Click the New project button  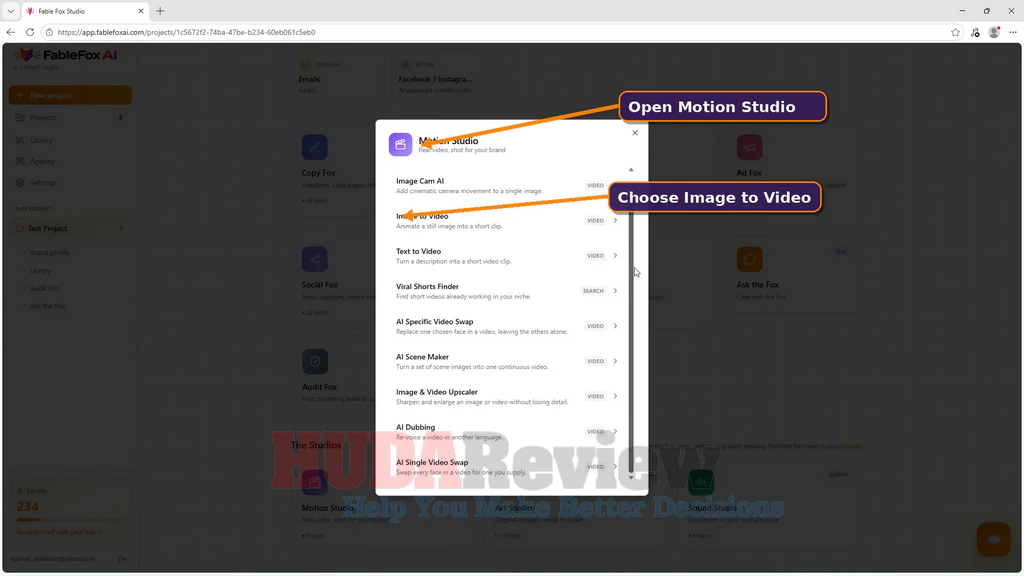pyautogui.click(x=70, y=95)
